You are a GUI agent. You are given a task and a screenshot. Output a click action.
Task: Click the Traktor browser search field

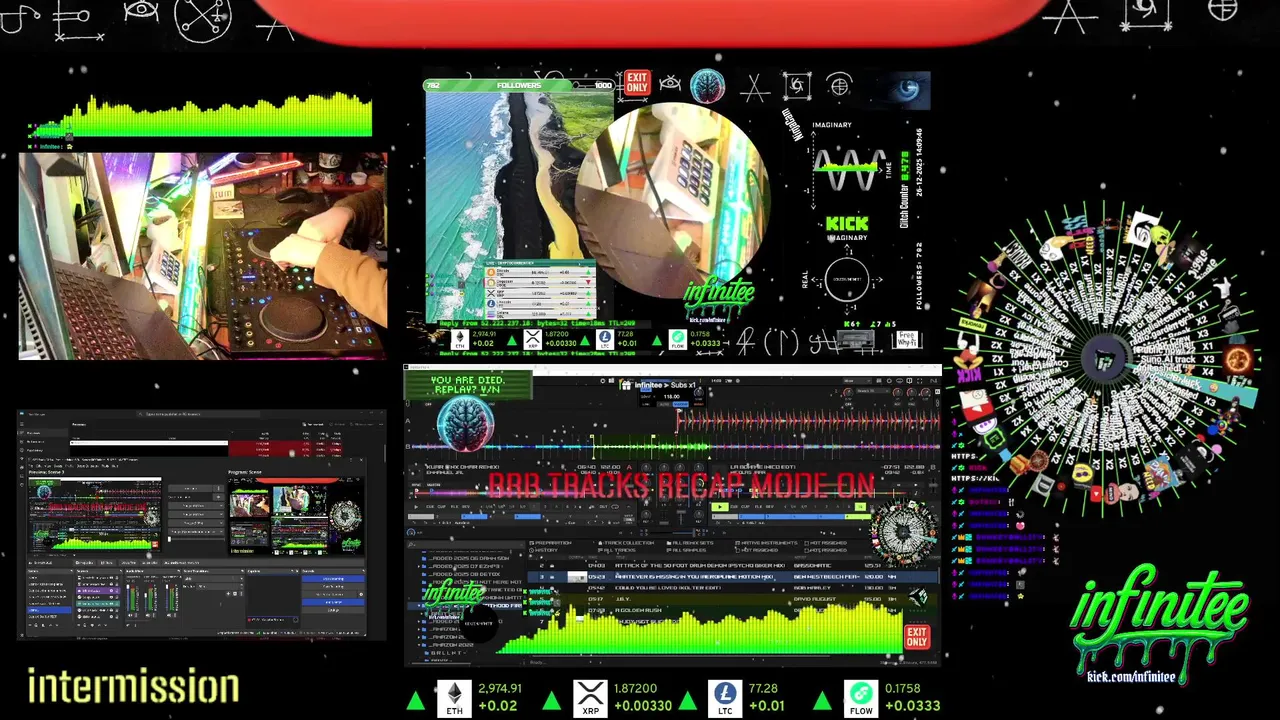click(466, 544)
